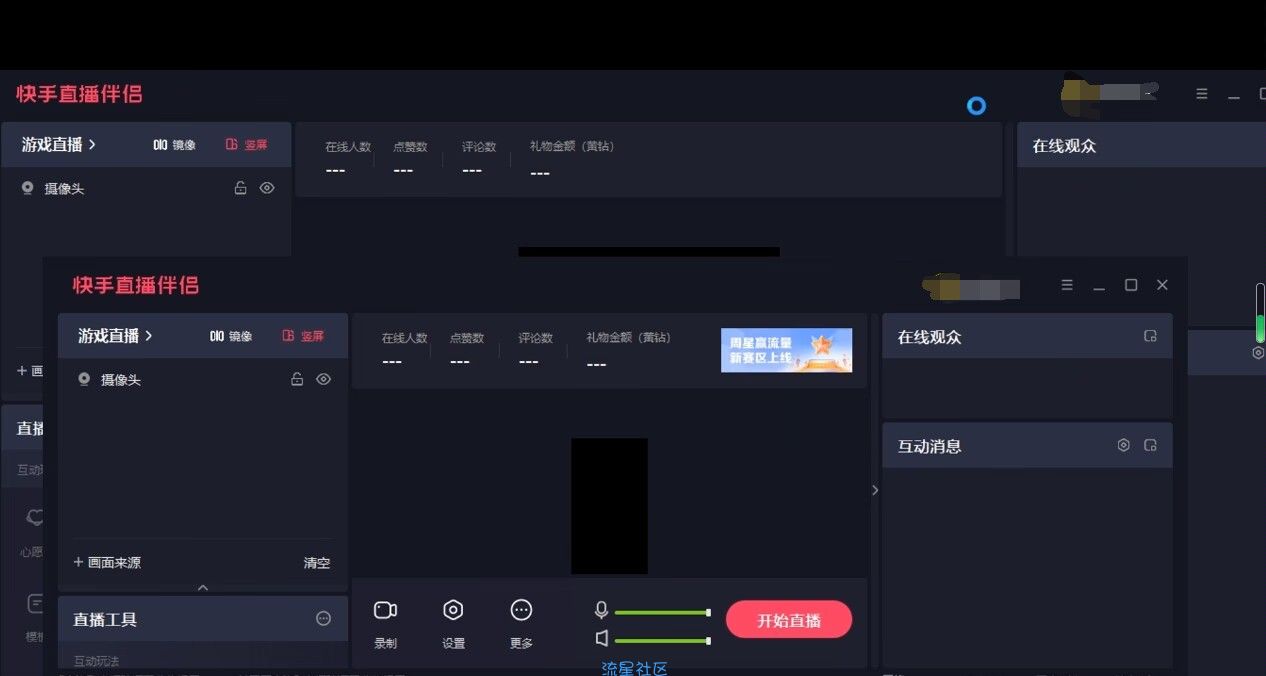Click camera source icon in front window
The image size is (1266, 676).
tap(84, 379)
